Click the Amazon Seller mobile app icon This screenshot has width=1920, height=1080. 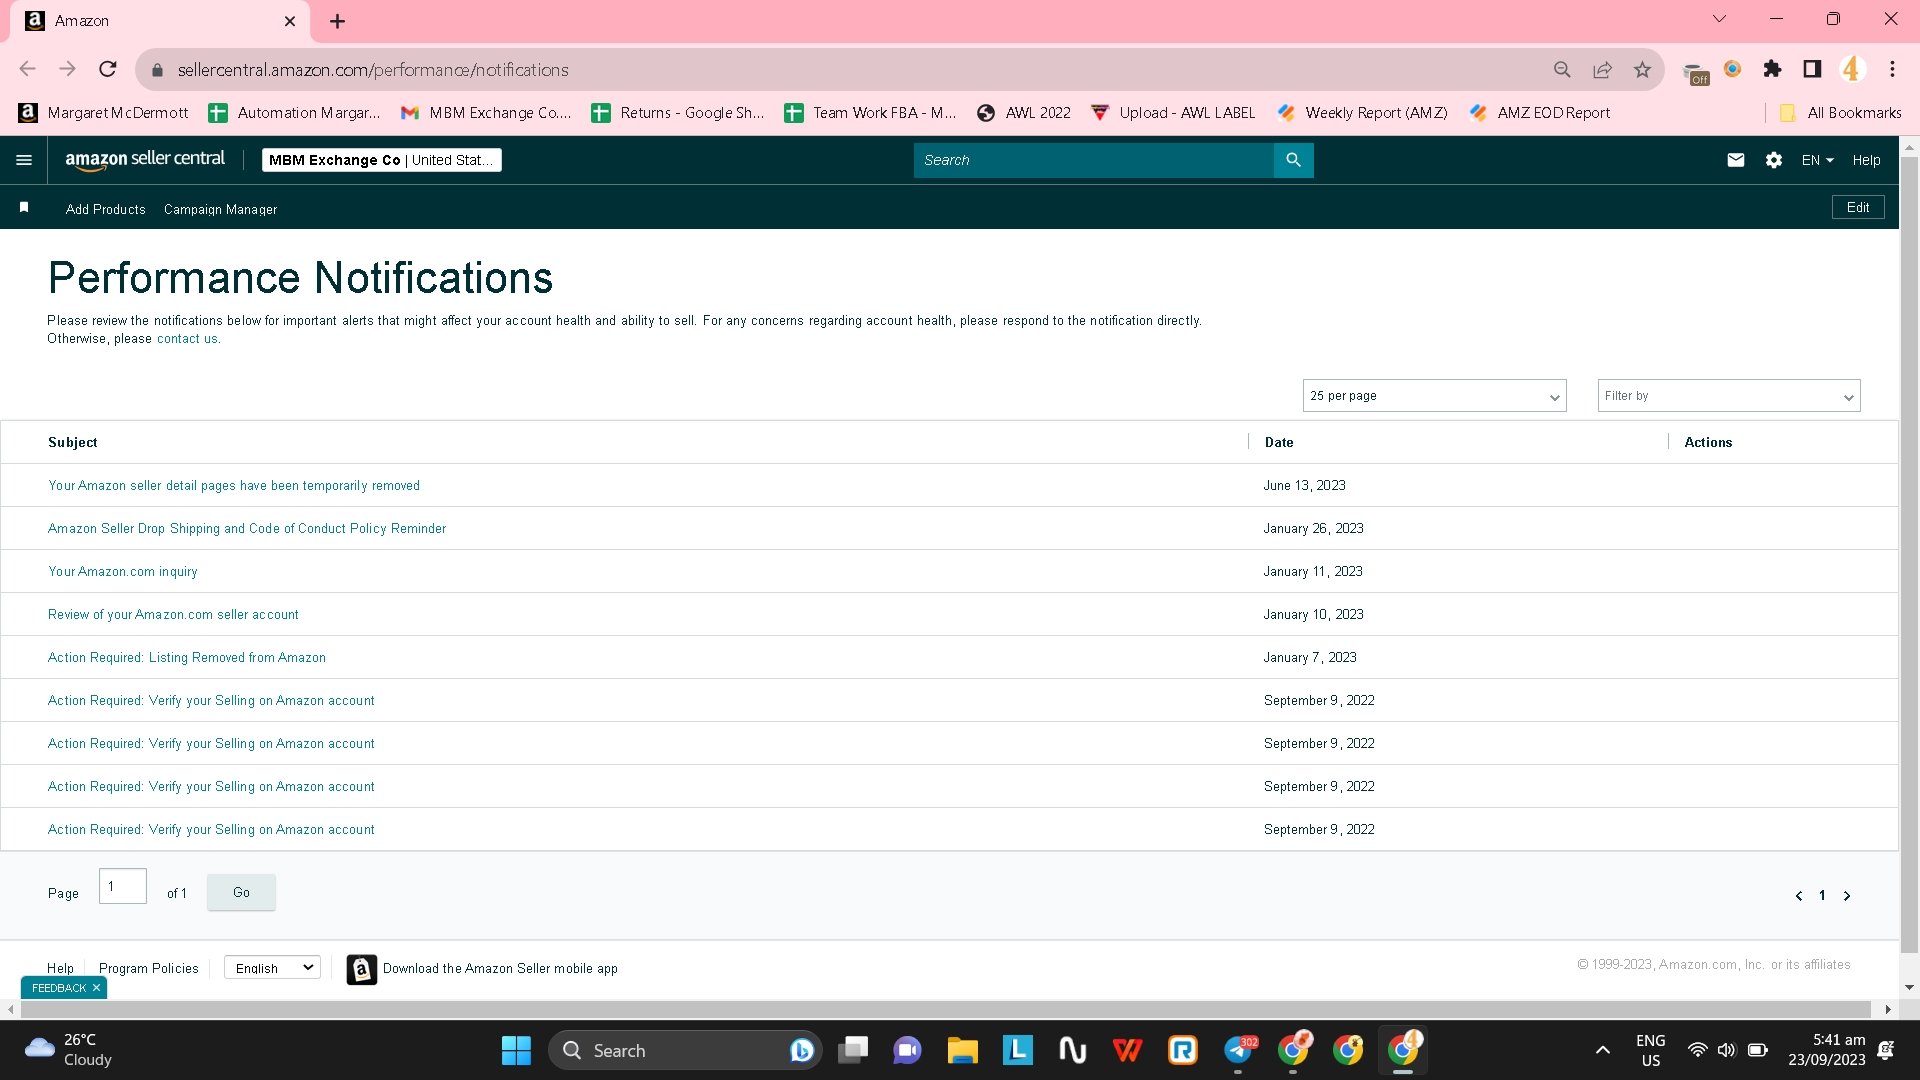click(362, 969)
